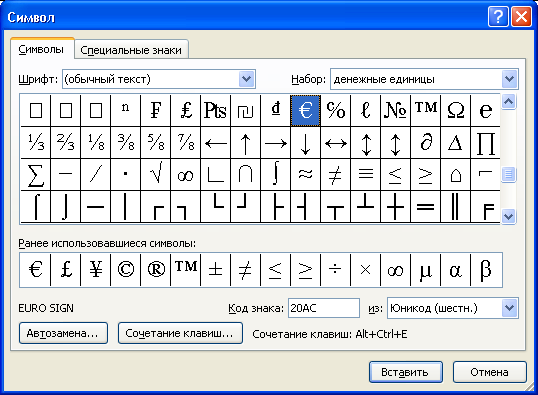This screenshot has width=538, height=395.
Task: Select the down arrow symbol
Action: pyautogui.click(x=305, y=142)
